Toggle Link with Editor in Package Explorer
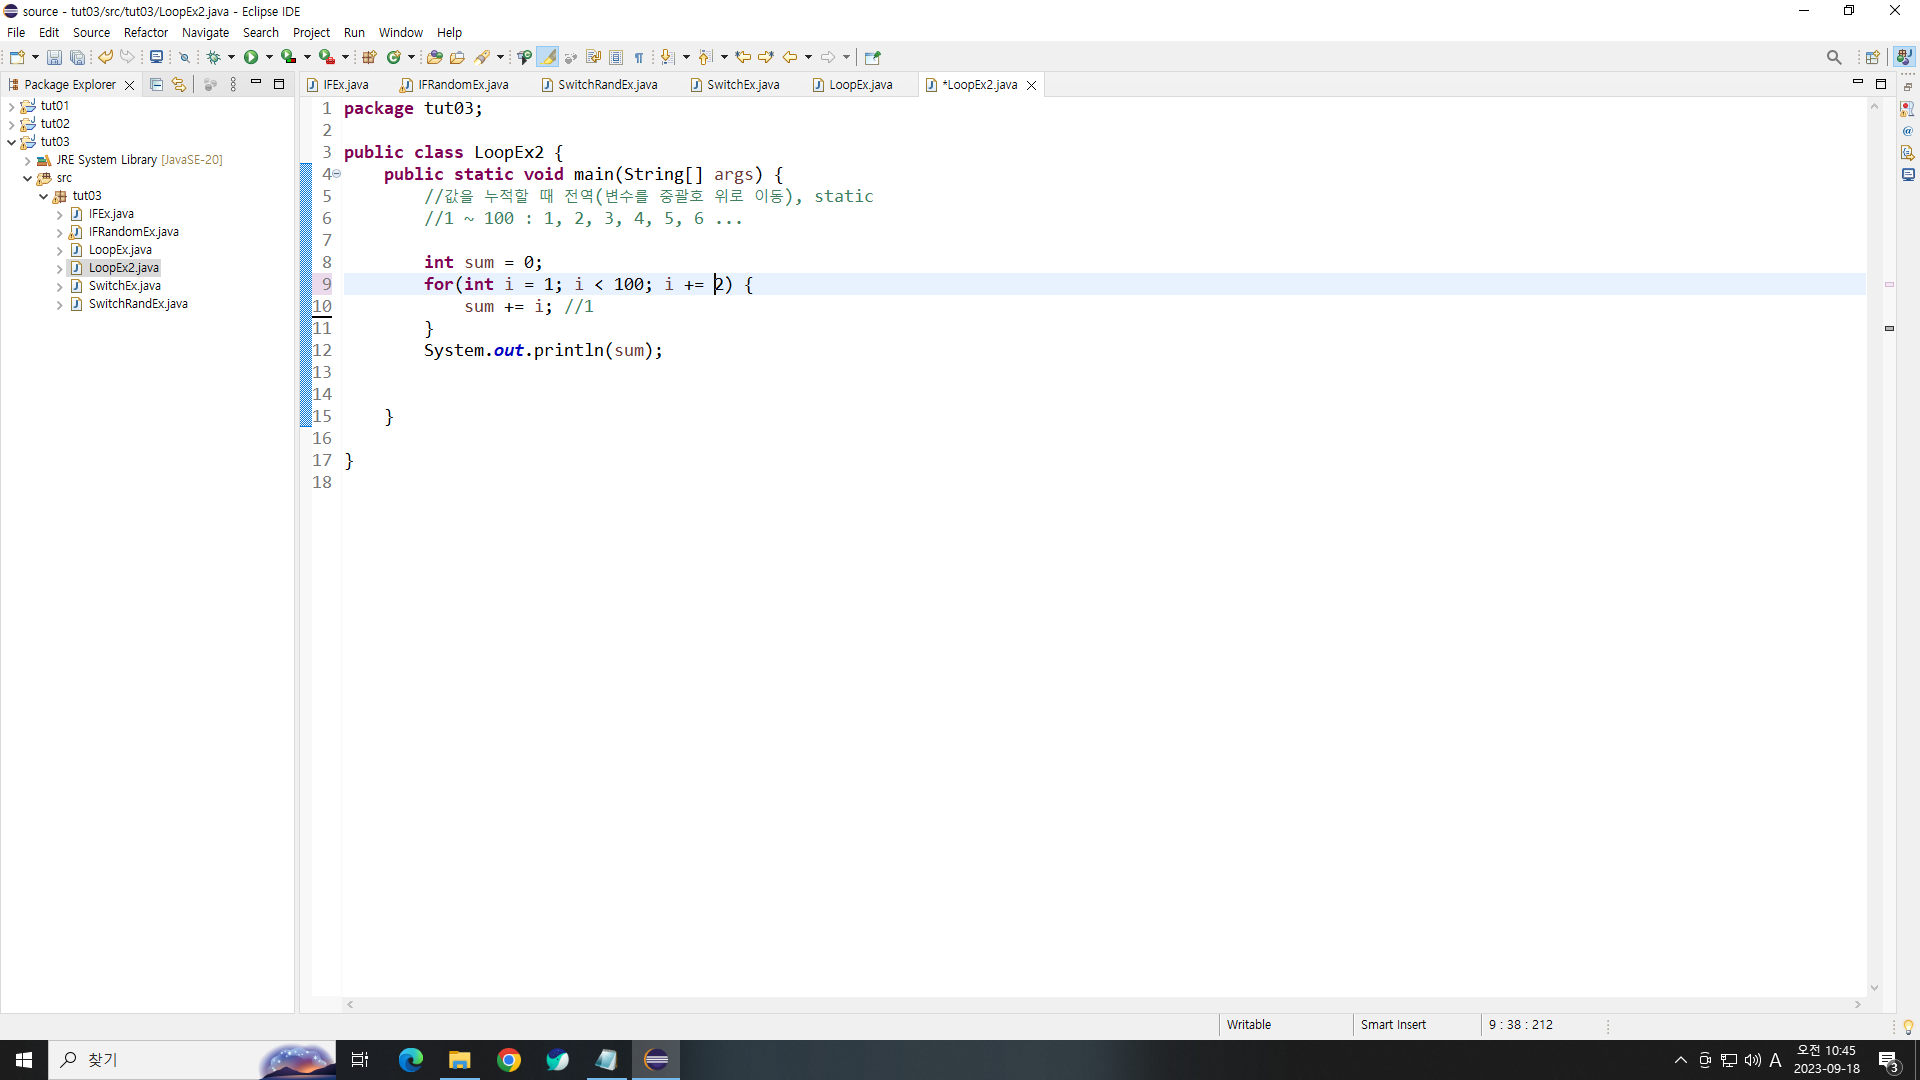1920x1080 pixels. tap(179, 85)
